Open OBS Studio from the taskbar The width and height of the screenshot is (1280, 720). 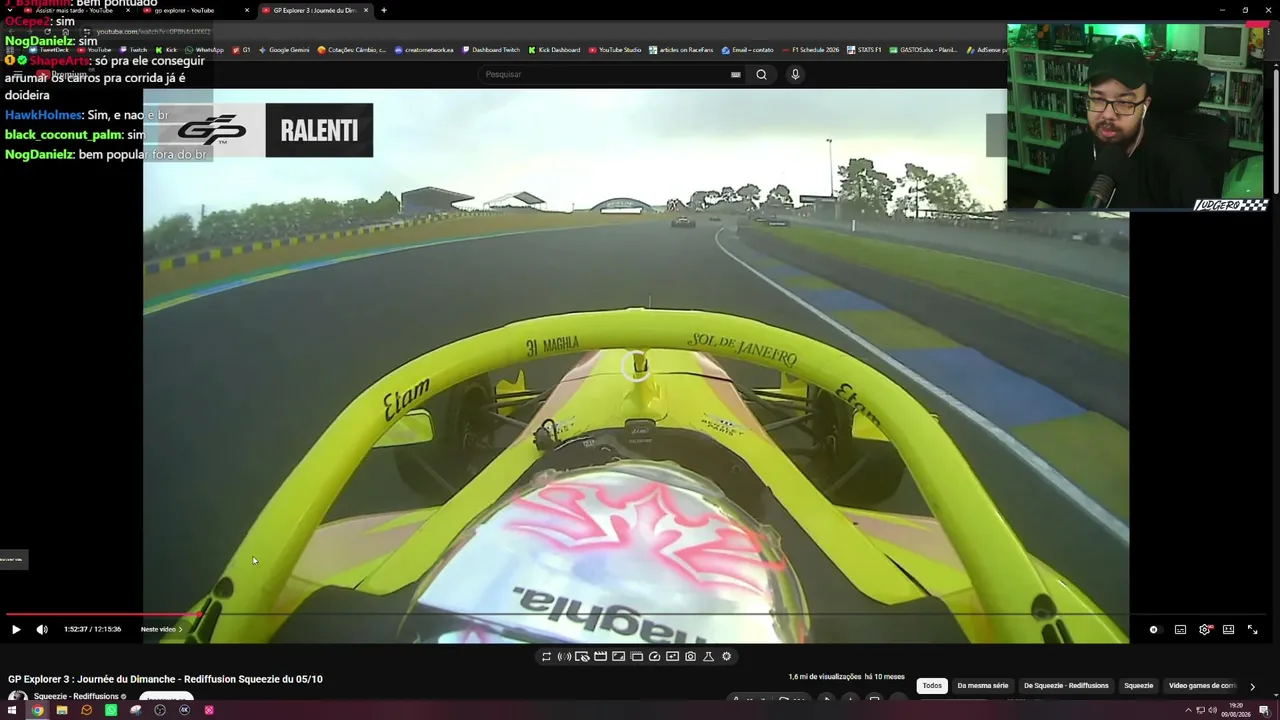point(160,710)
